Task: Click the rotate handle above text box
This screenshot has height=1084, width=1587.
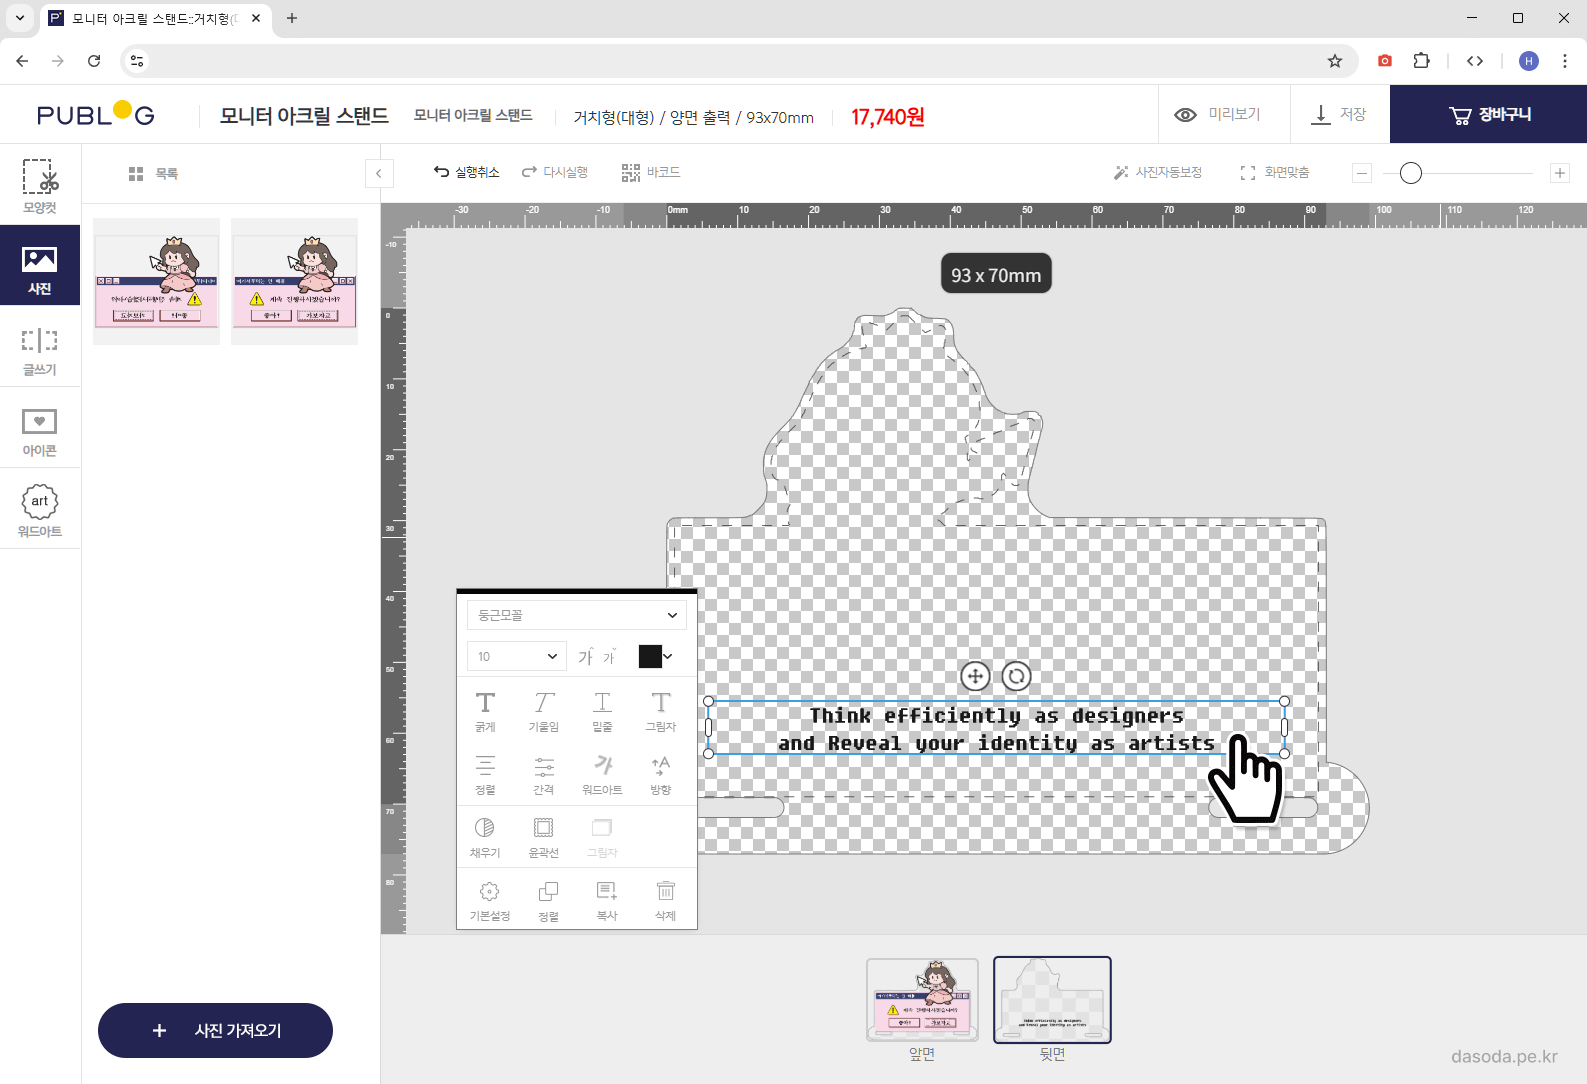Action: (1016, 676)
